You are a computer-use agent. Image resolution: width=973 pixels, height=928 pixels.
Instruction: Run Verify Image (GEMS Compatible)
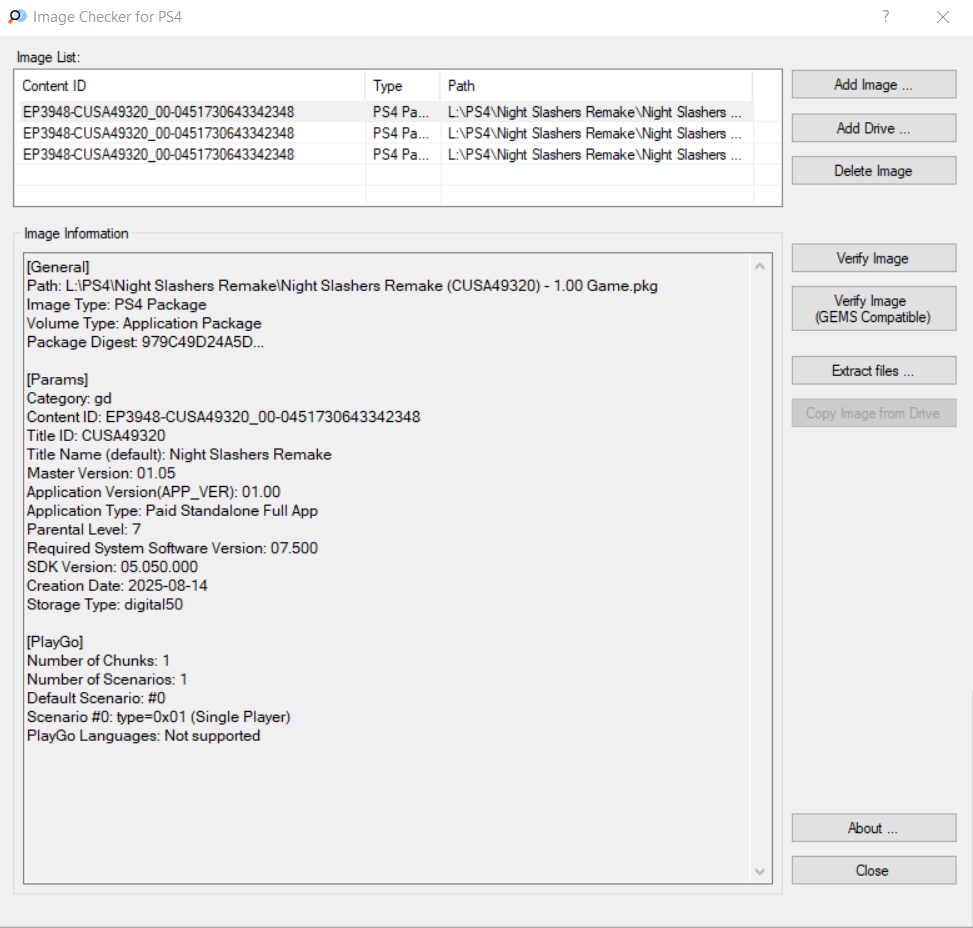tap(873, 309)
